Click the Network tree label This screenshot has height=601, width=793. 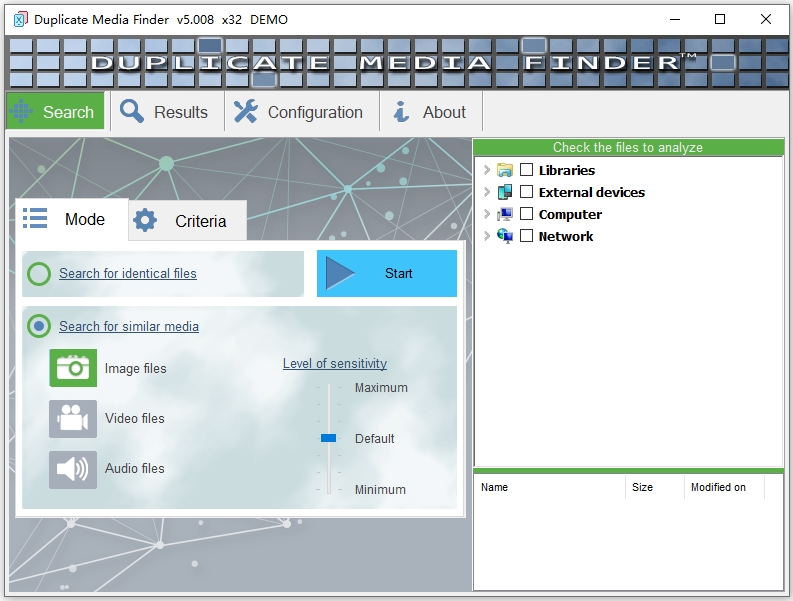(565, 236)
